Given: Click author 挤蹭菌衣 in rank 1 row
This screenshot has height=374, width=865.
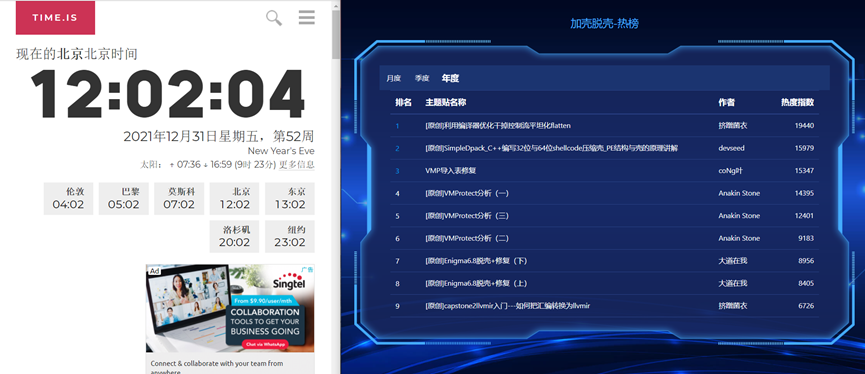Looking at the screenshot, I should click(x=733, y=126).
